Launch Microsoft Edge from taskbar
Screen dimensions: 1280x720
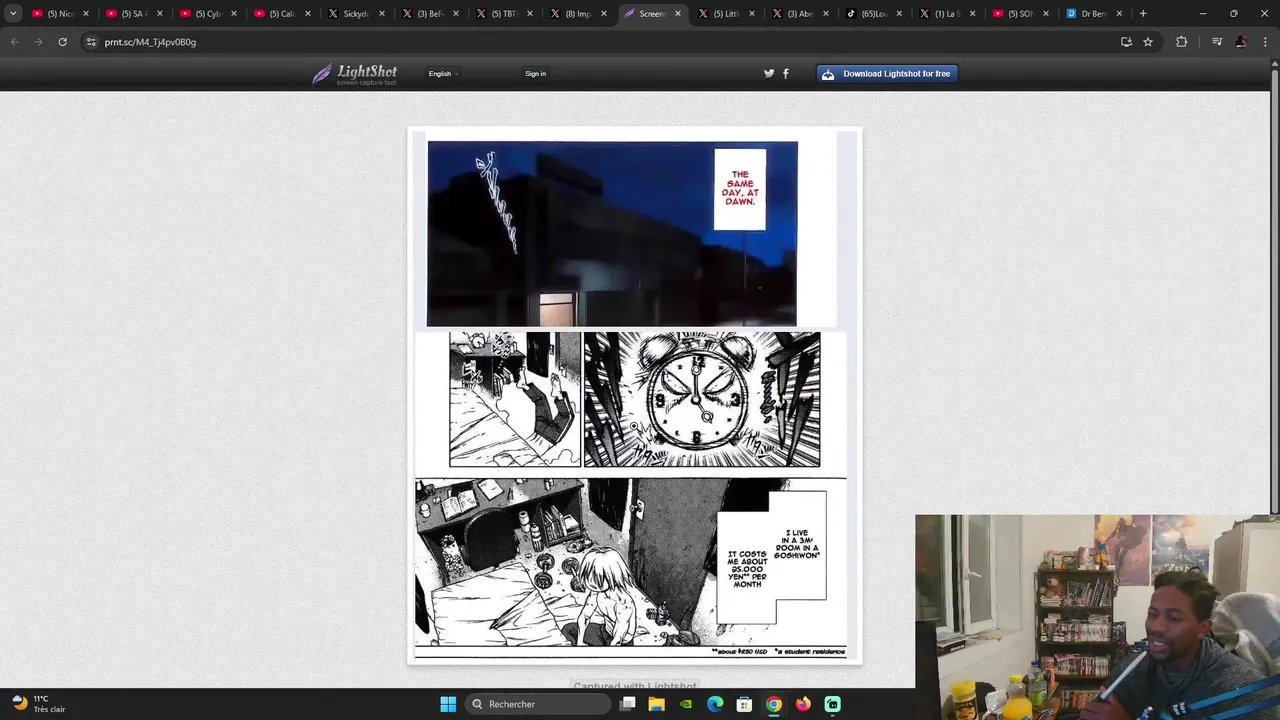click(715, 704)
